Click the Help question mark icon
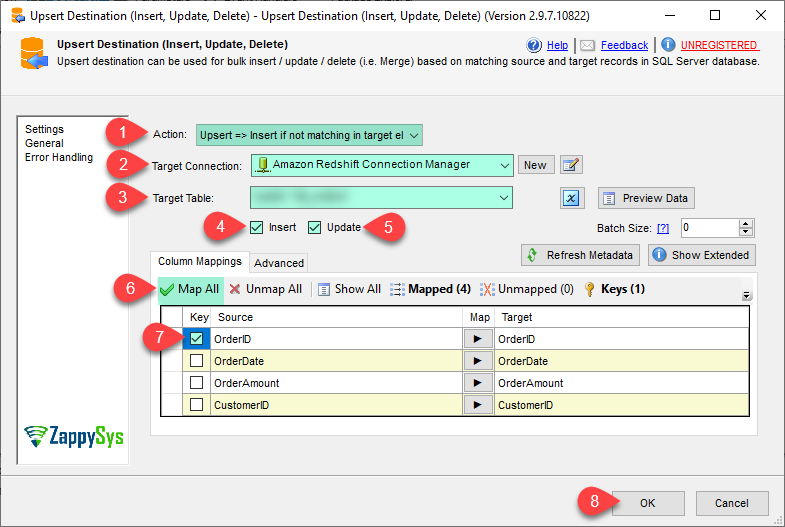This screenshot has width=785, height=527. tap(534, 45)
